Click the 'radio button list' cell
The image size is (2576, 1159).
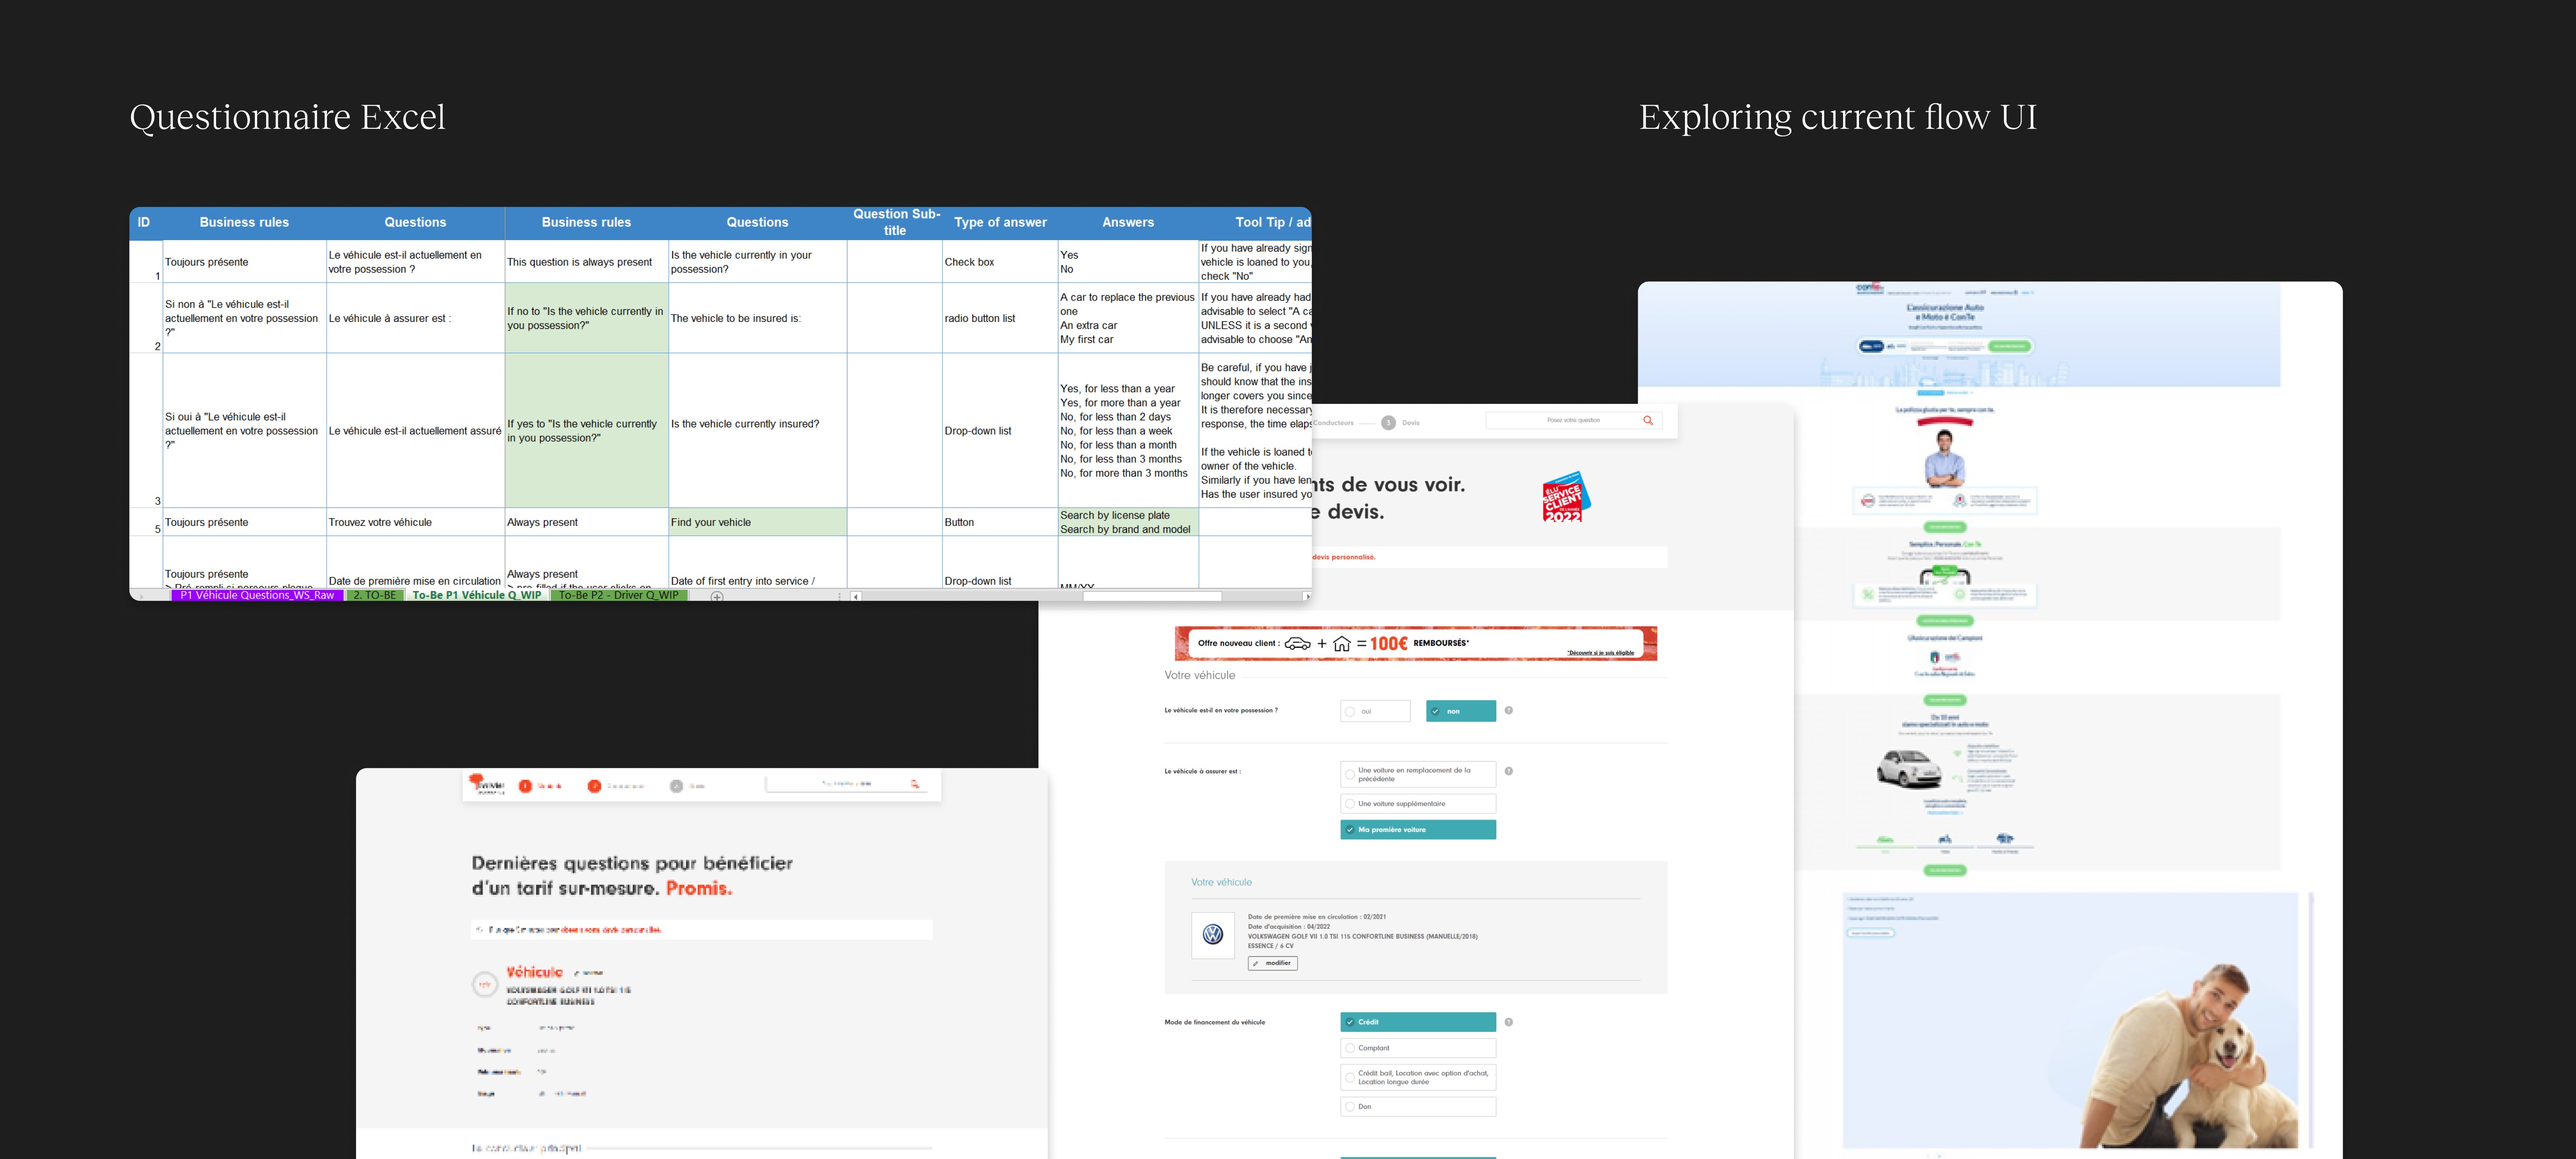(1000, 318)
